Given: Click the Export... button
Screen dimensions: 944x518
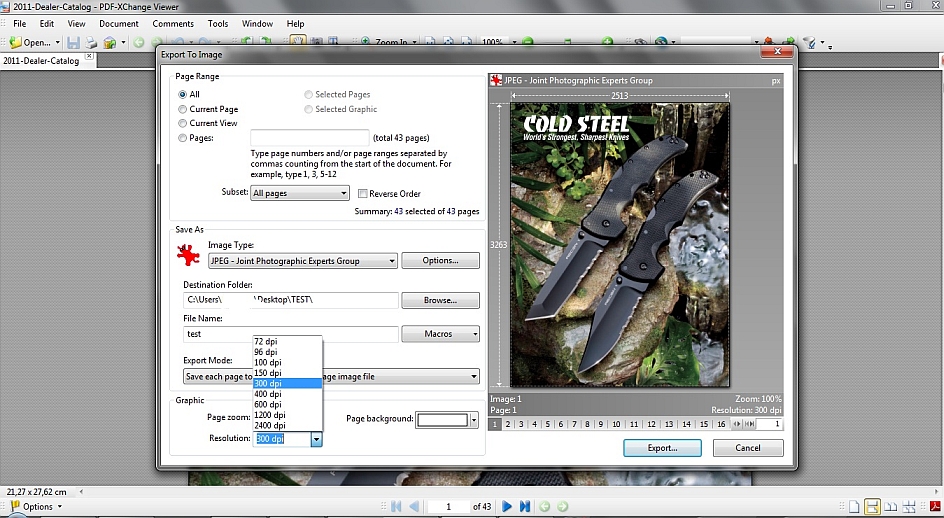Looking at the screenshot, I should point(661,448).
